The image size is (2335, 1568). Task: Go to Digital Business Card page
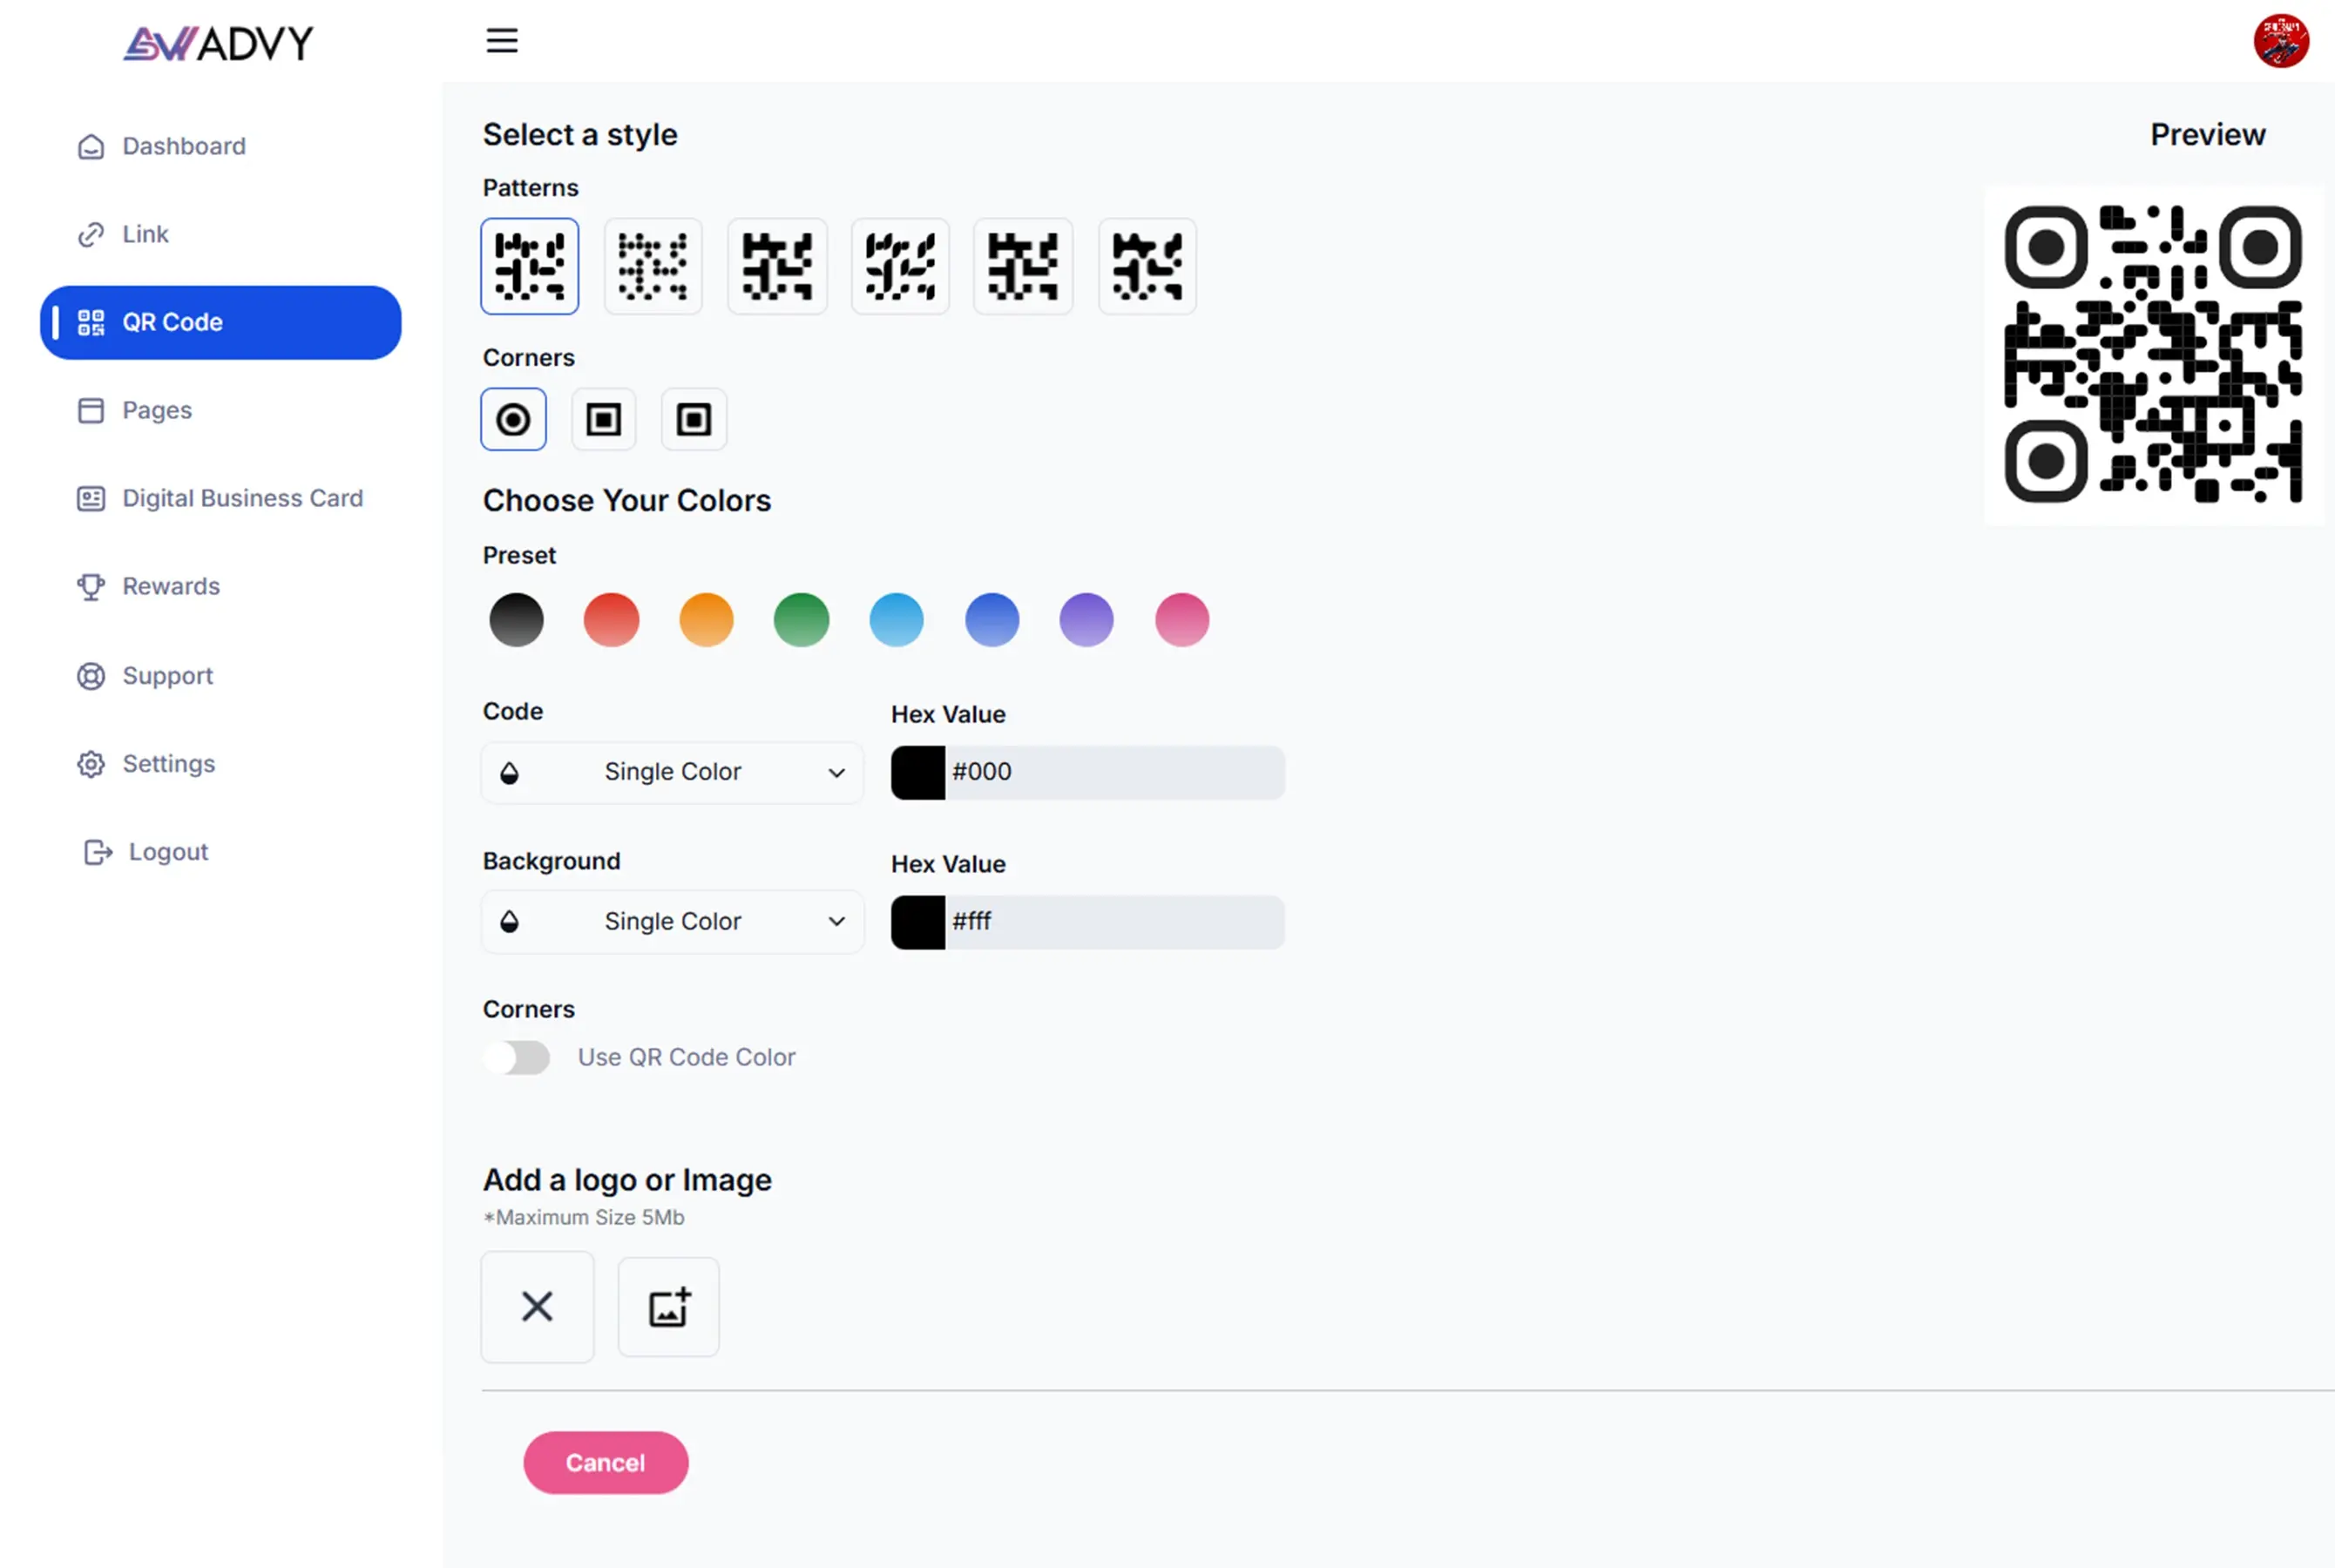tap(242, 498)
